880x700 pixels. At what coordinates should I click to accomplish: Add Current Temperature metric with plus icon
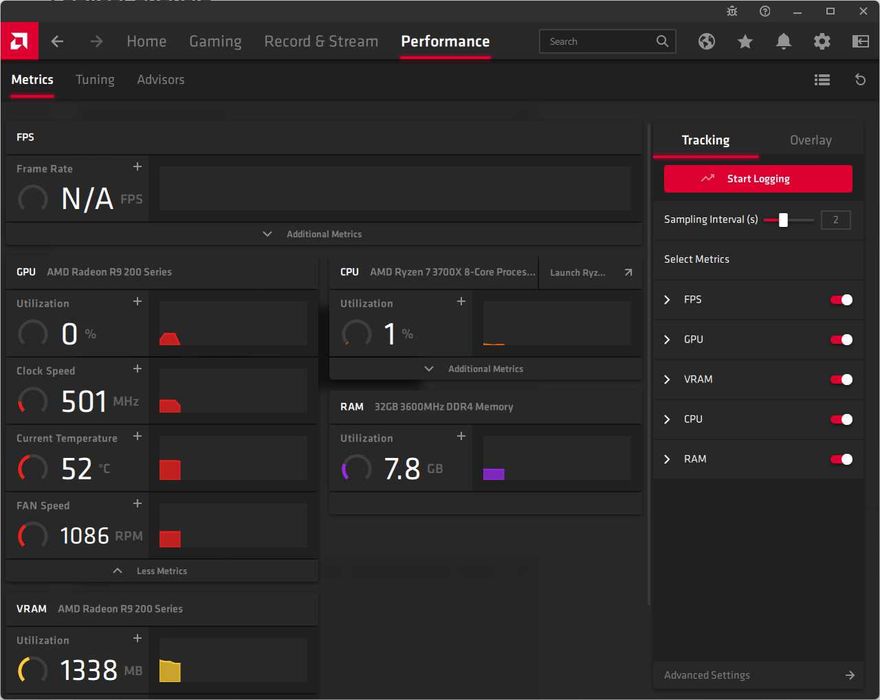(x=138, y=436)
